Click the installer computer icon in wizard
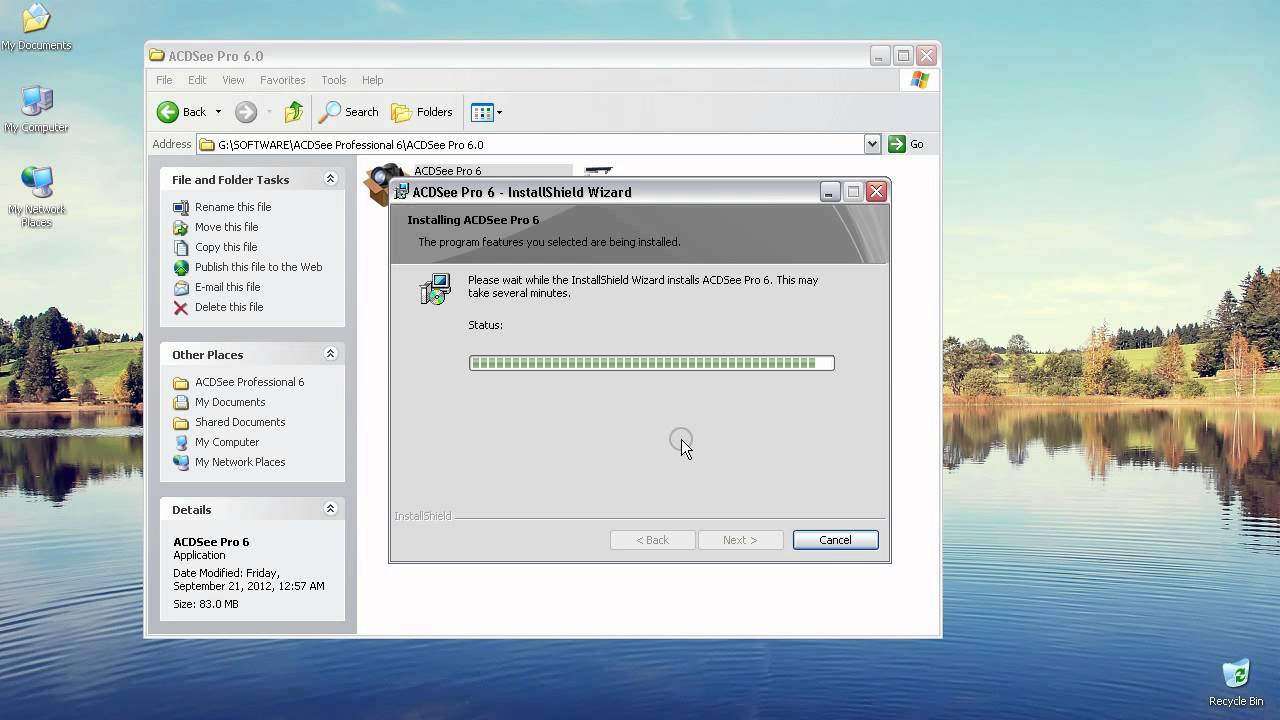 click(x=435, y=288)
